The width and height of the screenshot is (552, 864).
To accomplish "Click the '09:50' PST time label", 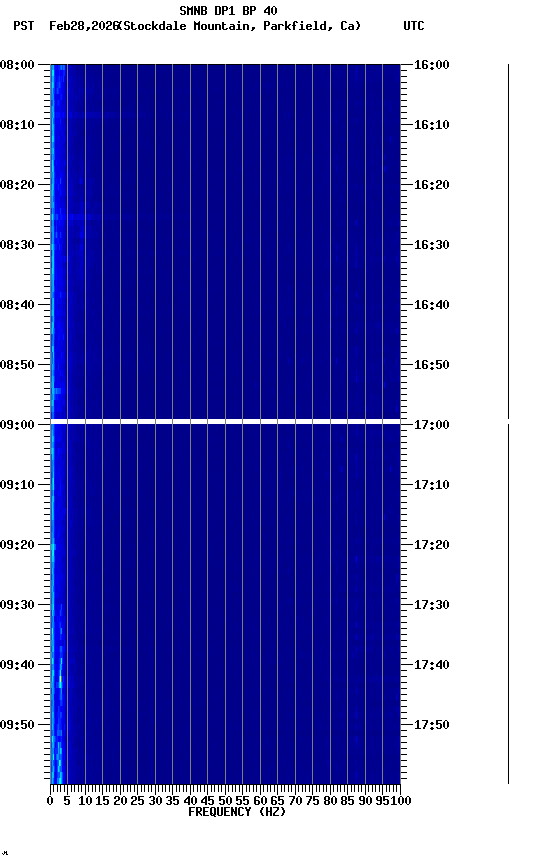I will coord(17,726).
